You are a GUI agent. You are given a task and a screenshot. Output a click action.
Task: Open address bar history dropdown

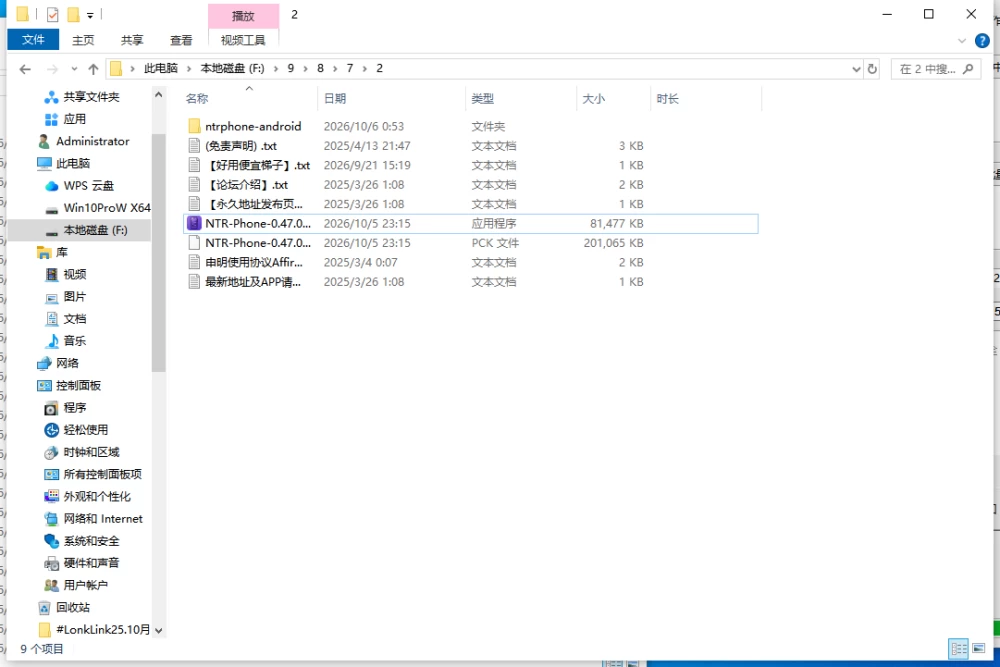(857, 69)
